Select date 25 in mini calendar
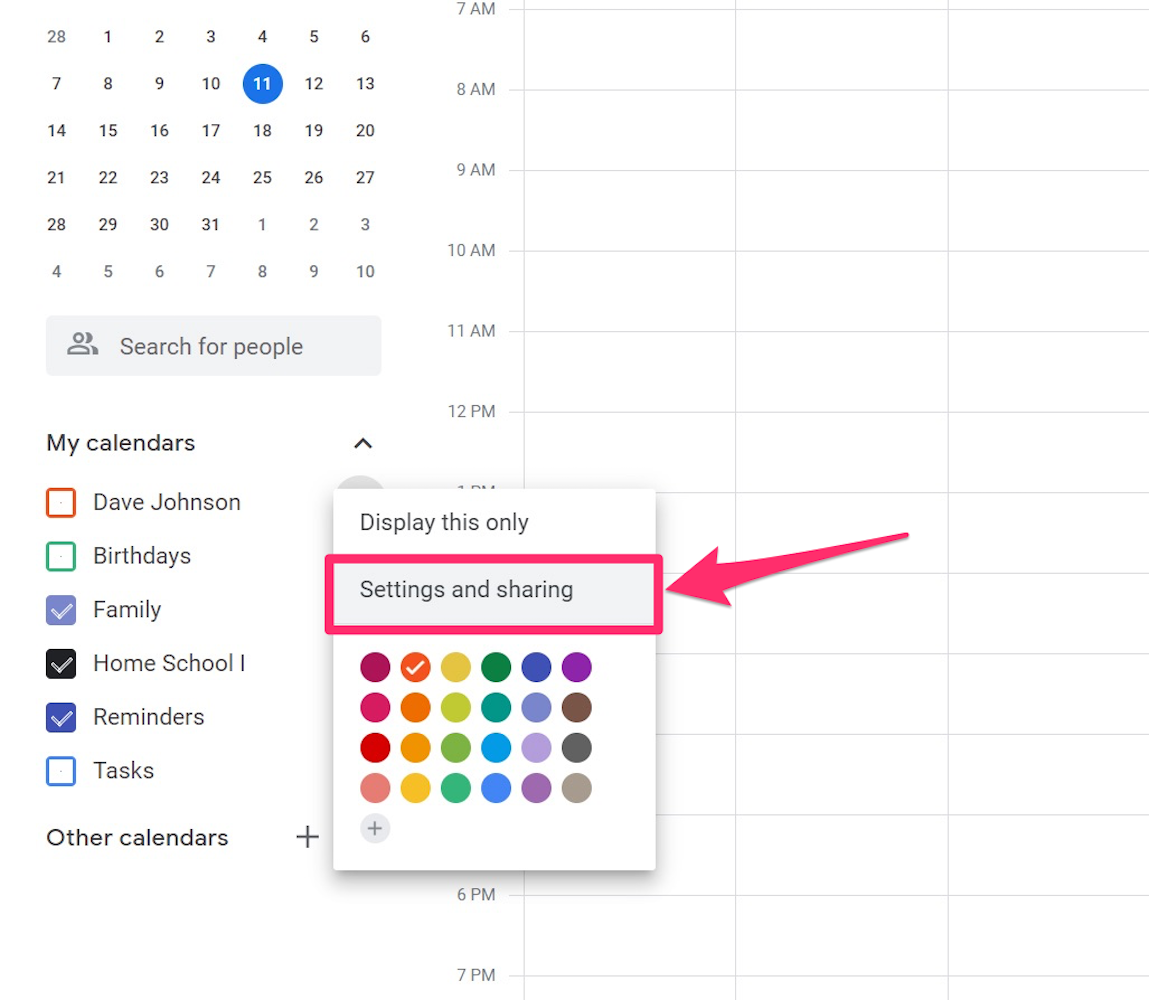 [262, 177]
